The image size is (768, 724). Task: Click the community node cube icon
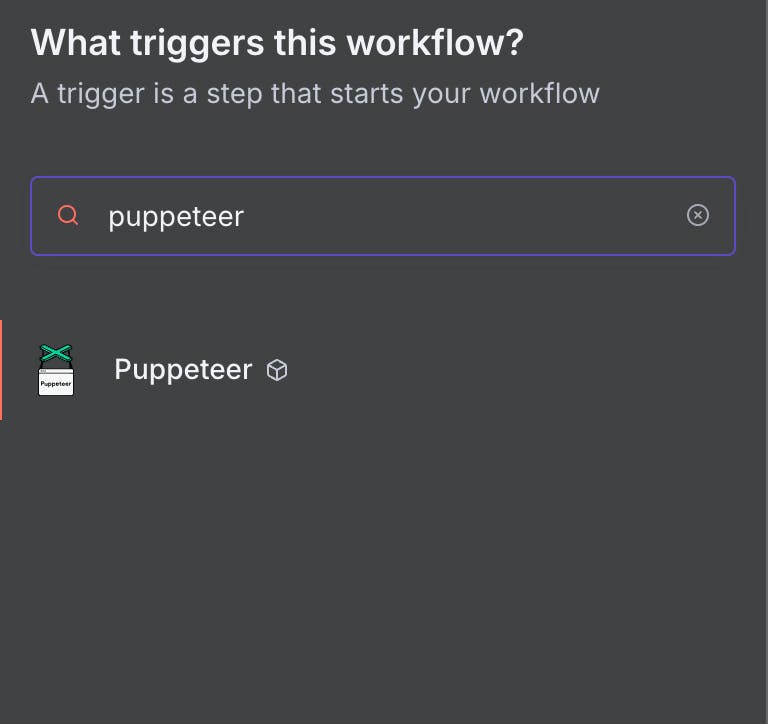[277, 370]
